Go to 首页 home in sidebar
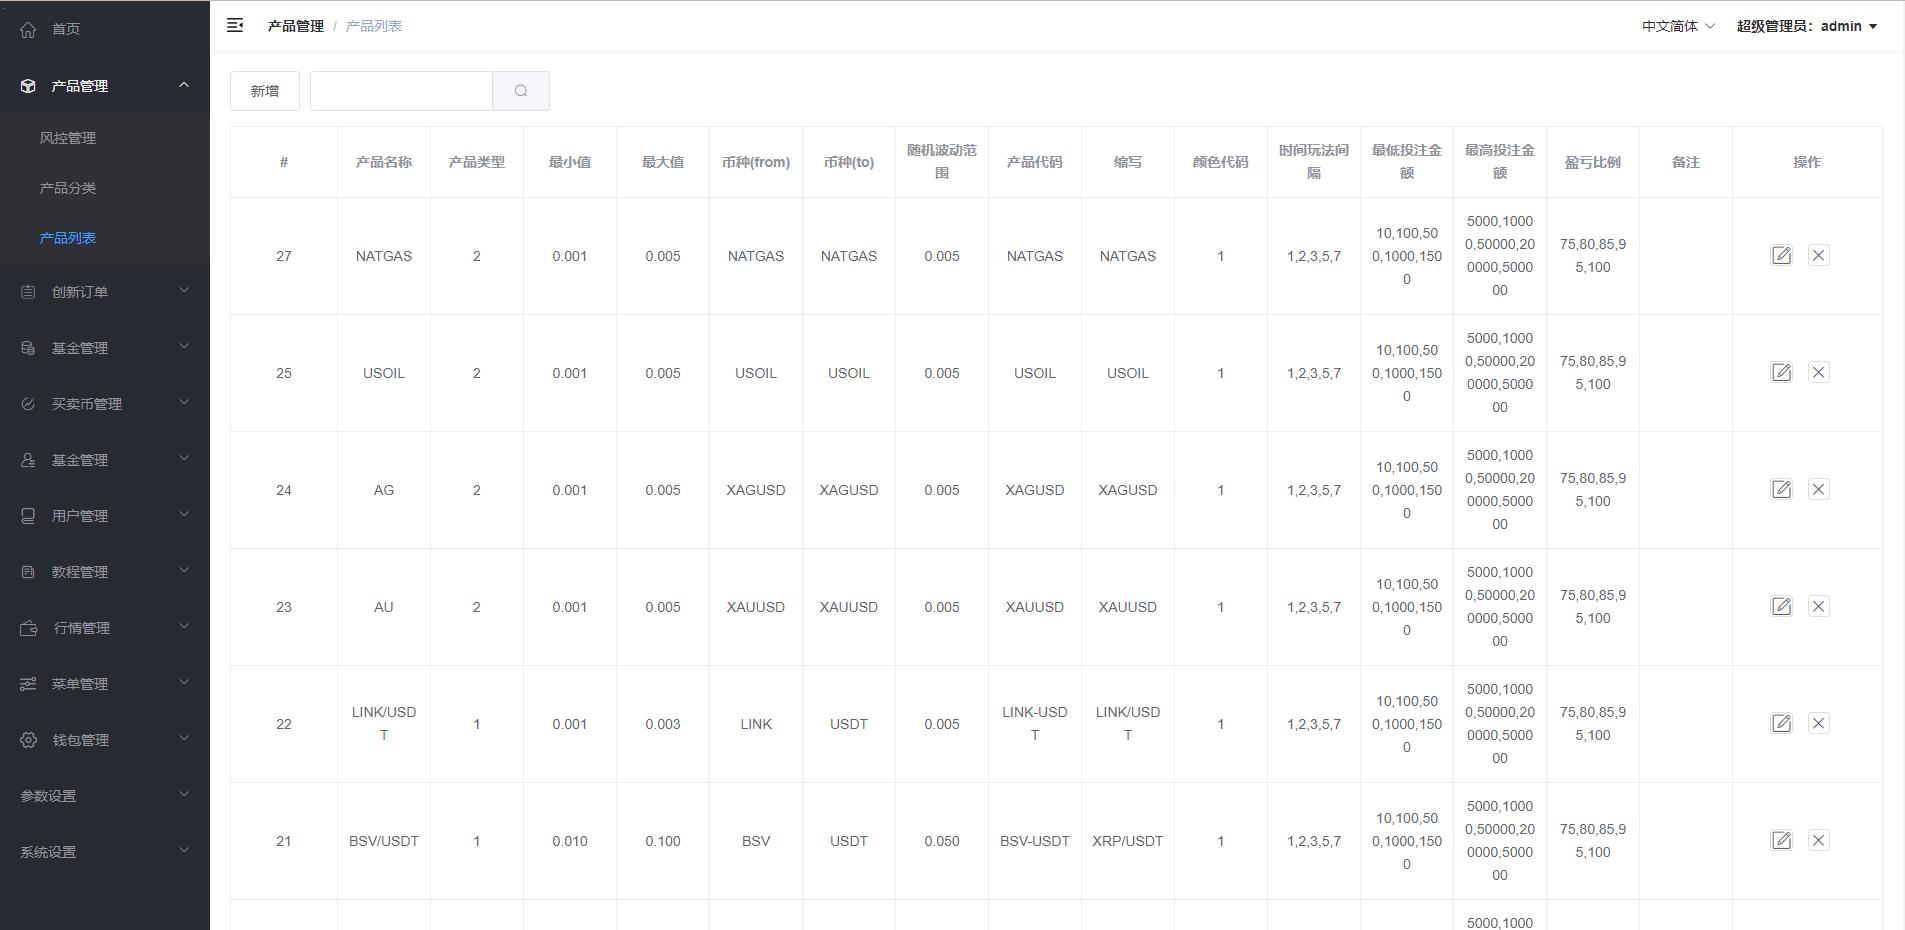This screenshot has width=1905, height=930. [x=66, y=29]
